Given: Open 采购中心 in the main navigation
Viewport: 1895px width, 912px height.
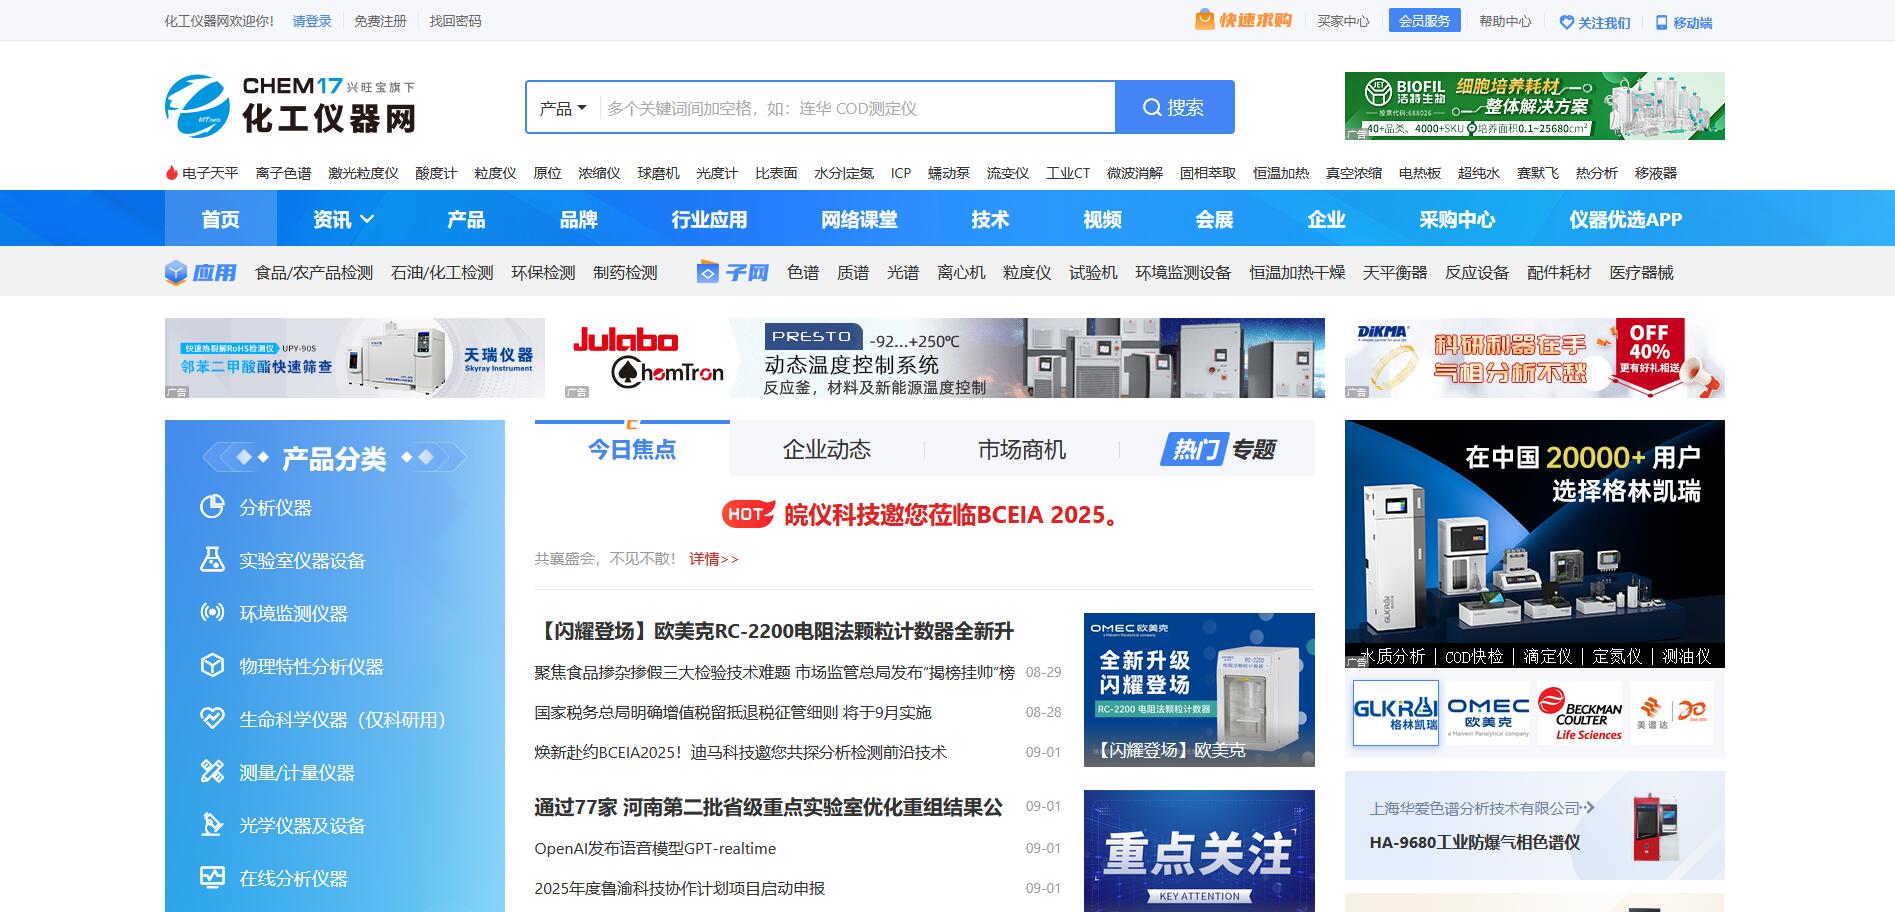Looking at the screenshot, I should click(1457, 219).
